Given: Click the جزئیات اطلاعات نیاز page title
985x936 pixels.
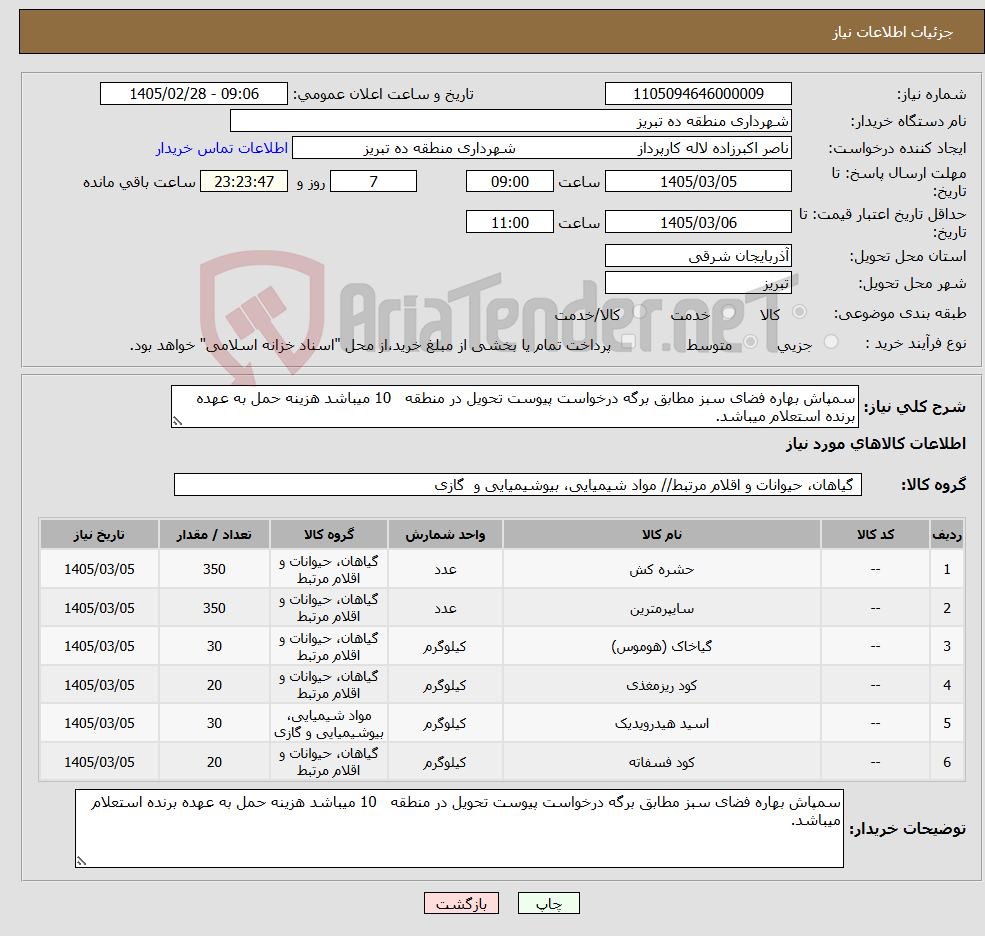Looking at the screenshot, I should tap(893, 32).
